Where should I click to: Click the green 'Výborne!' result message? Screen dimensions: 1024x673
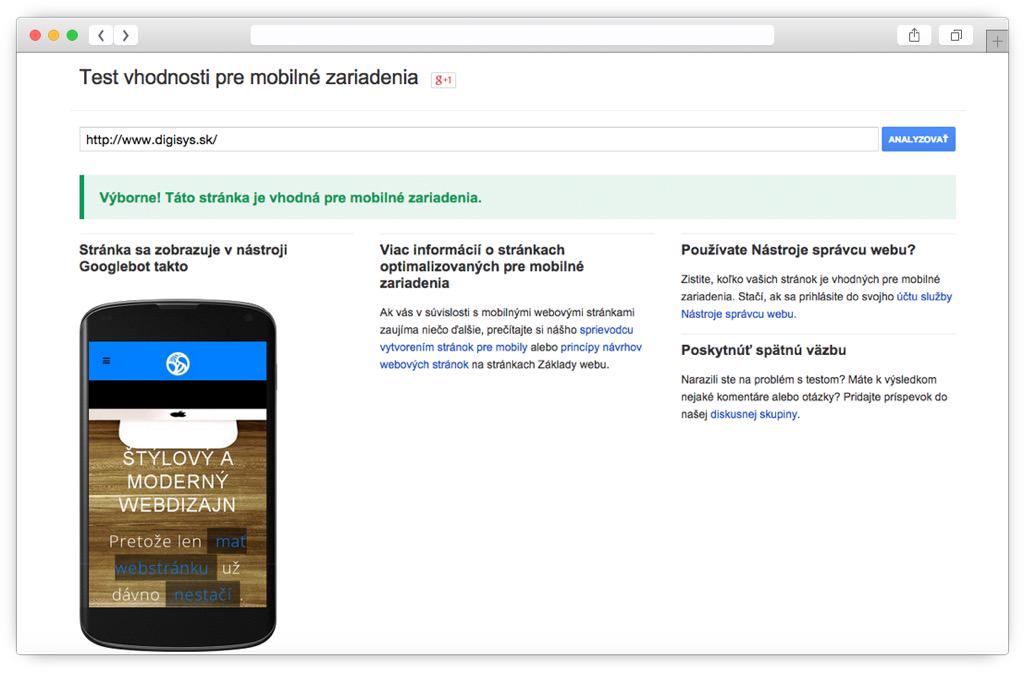tap(517, 197)
